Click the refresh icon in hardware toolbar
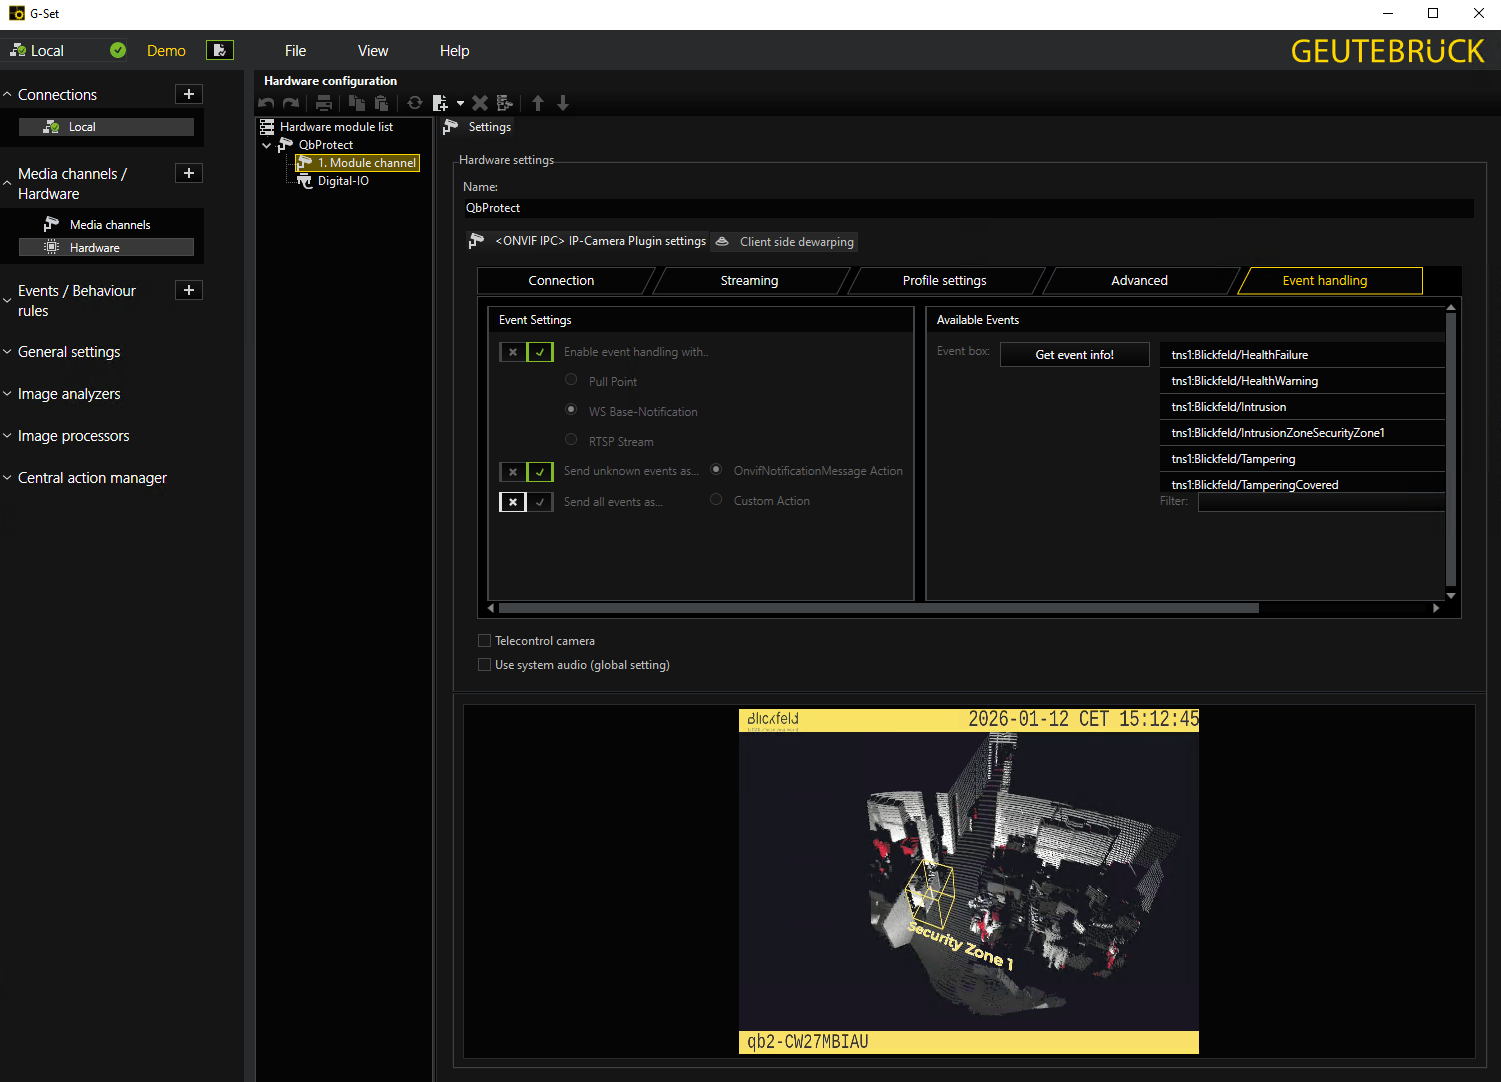The image size is (1501, 1082). pyautogui.click(x=415, y=103)
